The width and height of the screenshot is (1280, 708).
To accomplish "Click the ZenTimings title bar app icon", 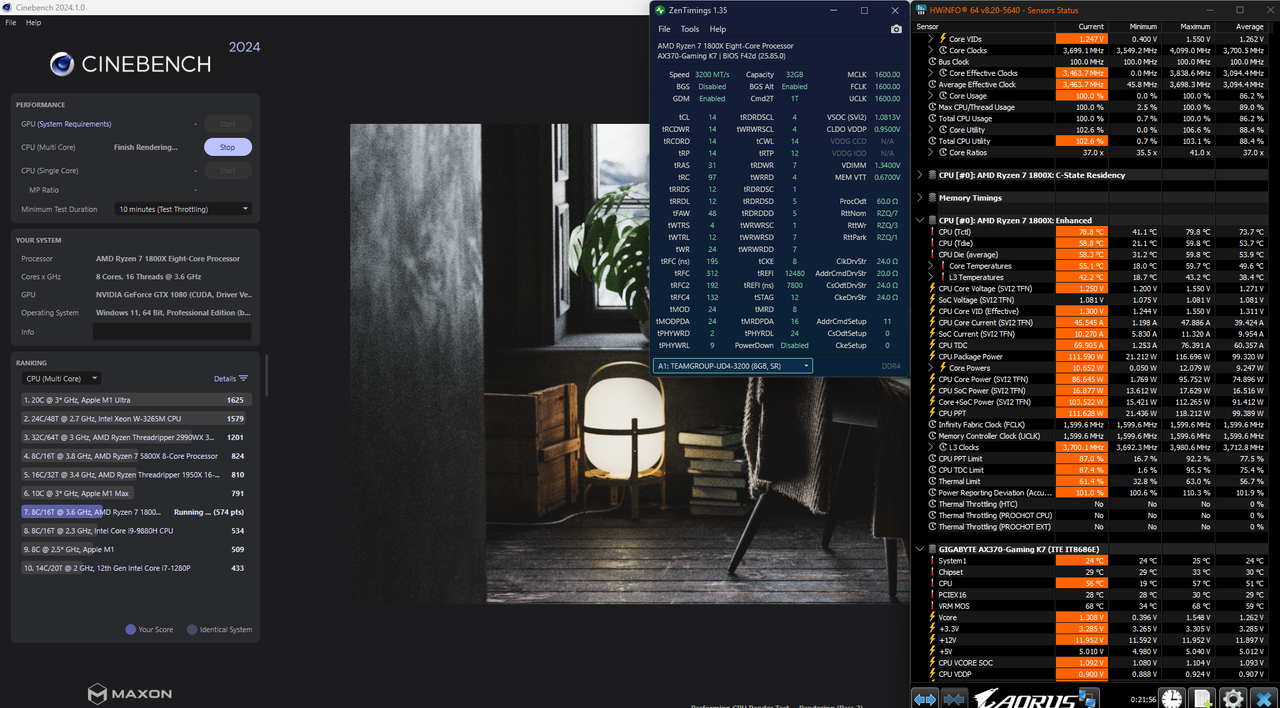I will tap(659, 10).
